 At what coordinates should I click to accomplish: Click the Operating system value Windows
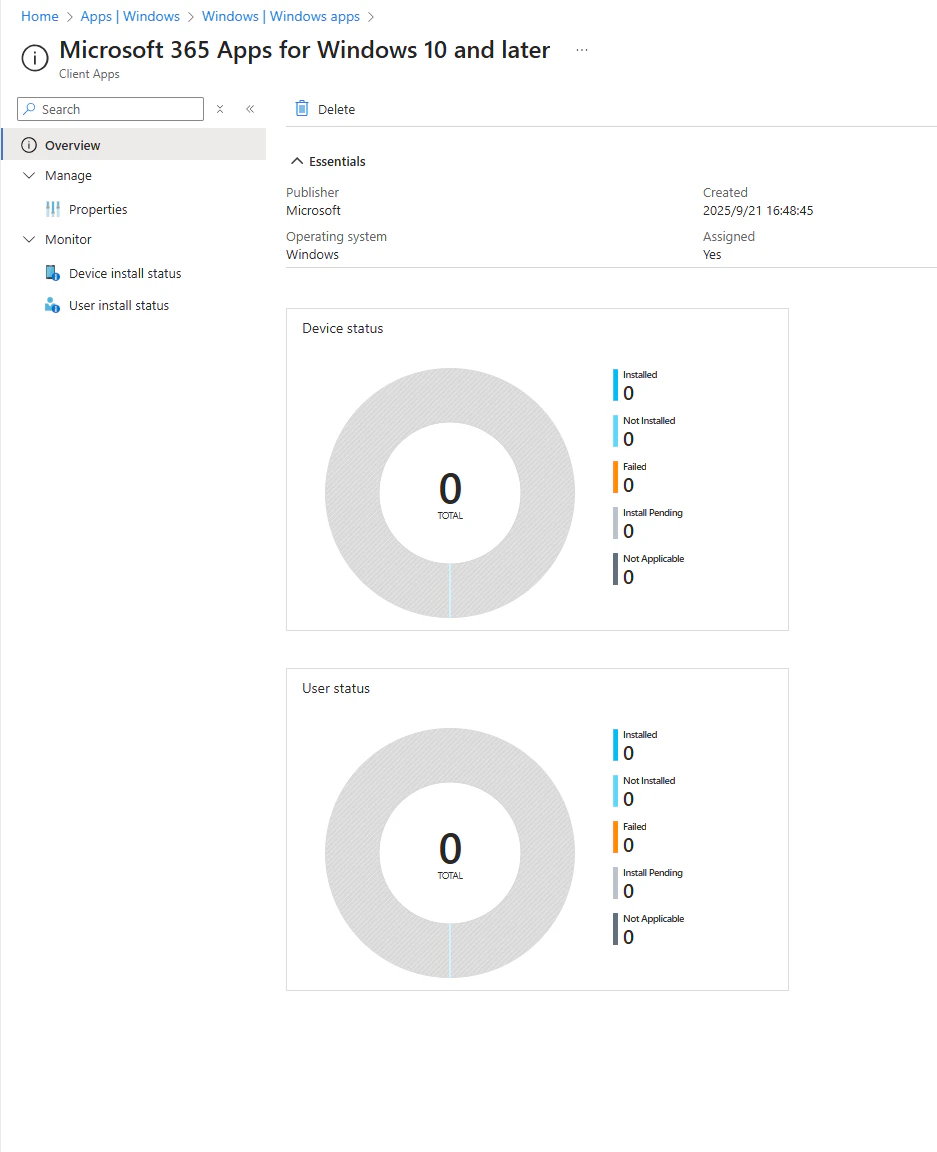pos(312,254)
